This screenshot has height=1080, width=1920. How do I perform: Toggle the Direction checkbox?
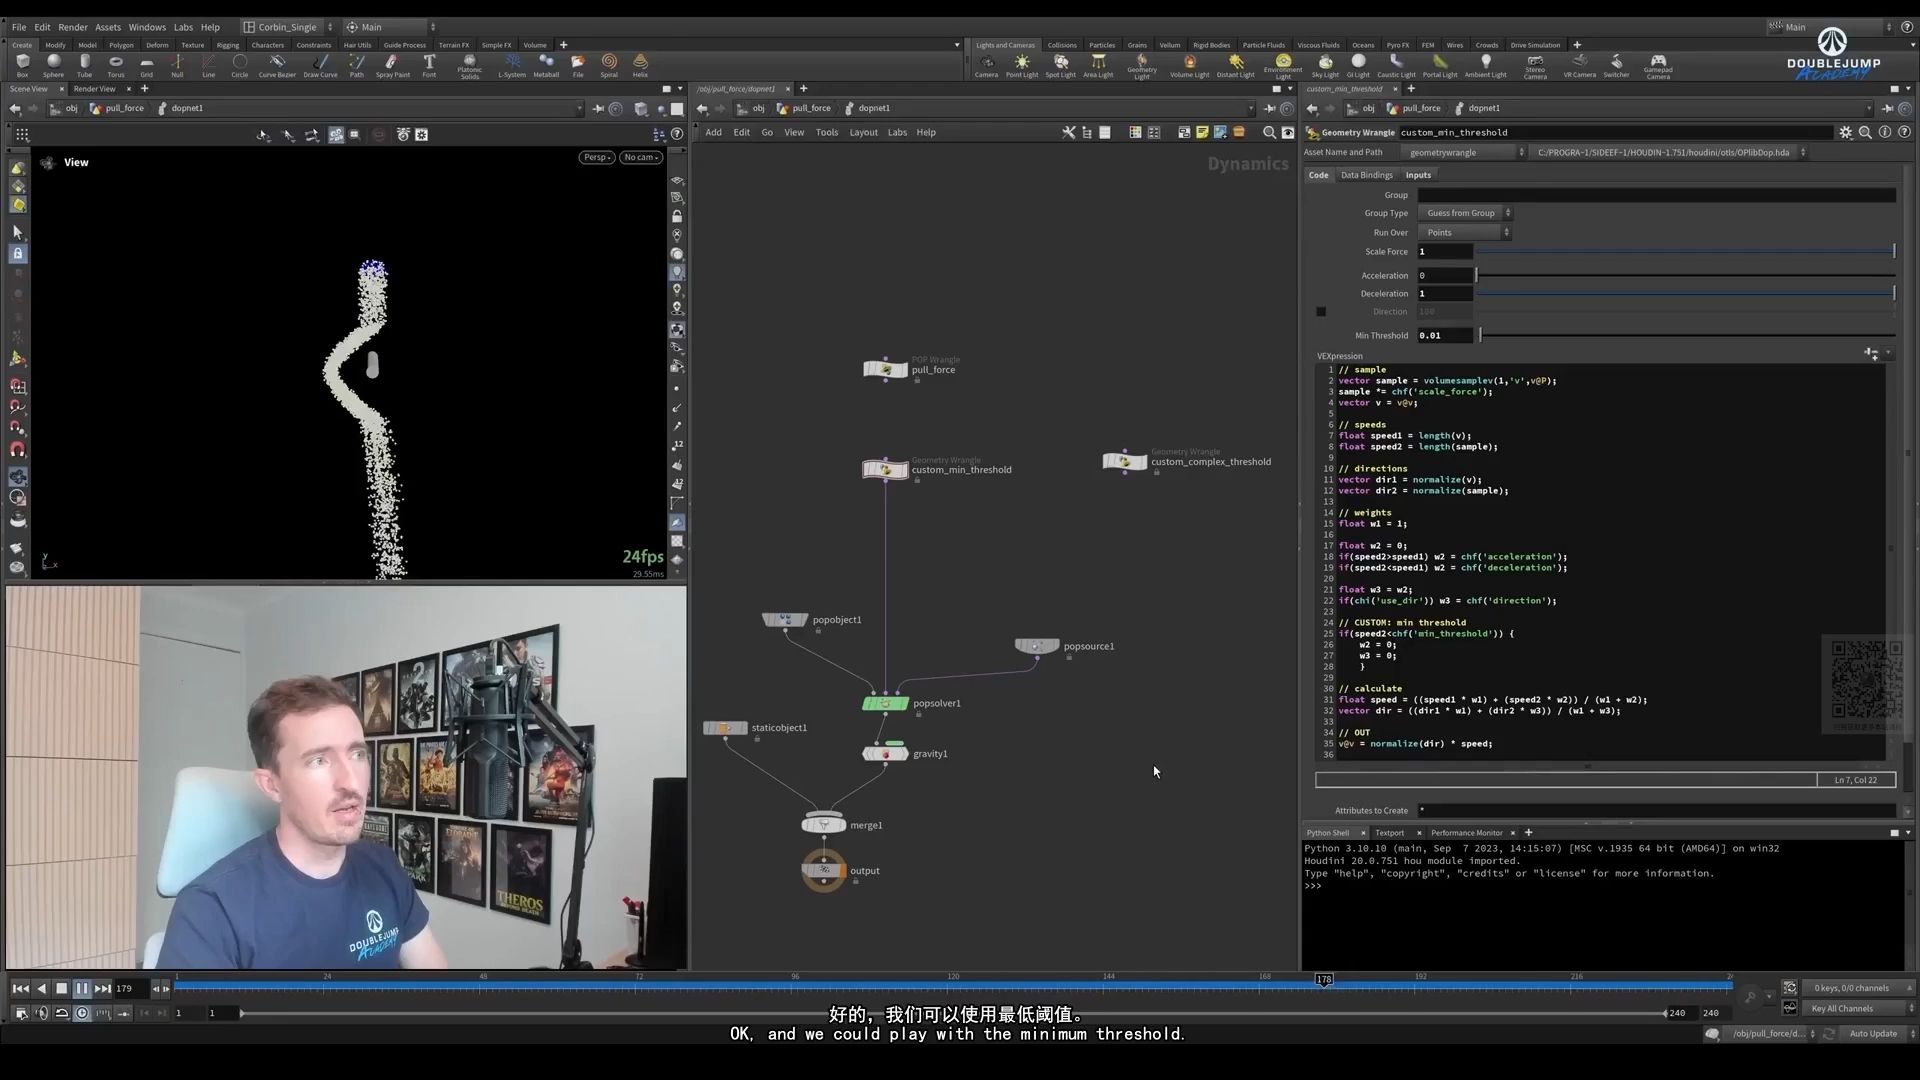coord(1321,312)
